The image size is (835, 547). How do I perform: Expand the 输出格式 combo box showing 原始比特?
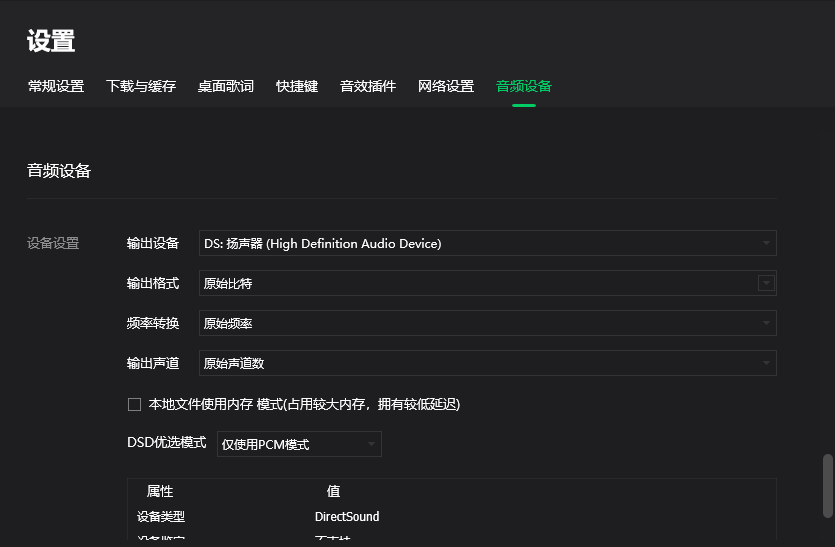point(488,283)
